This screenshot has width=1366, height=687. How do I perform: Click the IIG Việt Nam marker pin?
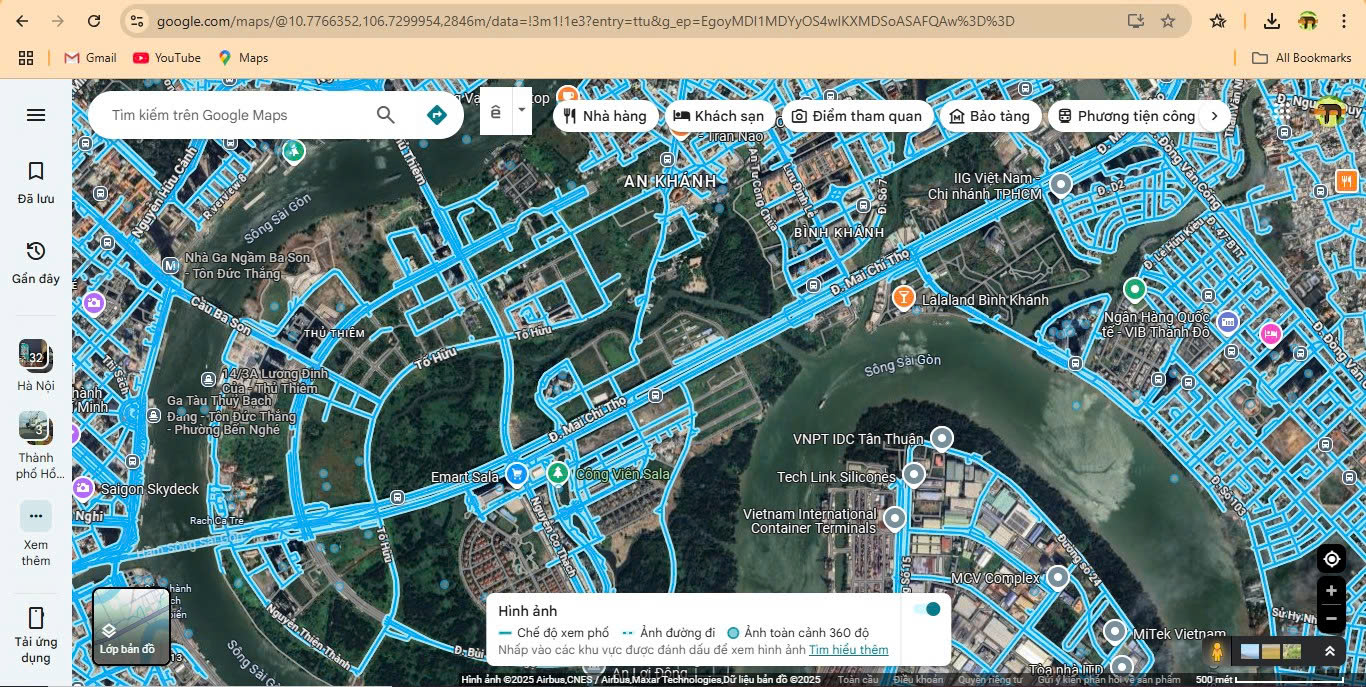(x=1061, y=184)
